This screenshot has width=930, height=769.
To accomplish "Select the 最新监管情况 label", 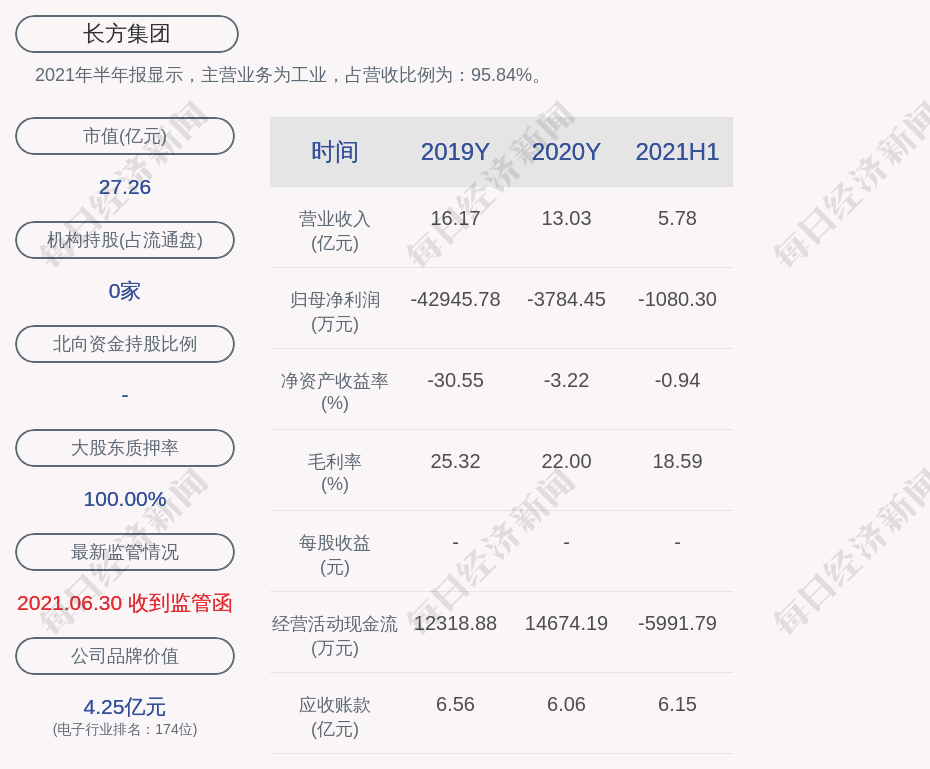I will (x=125, y=552).
